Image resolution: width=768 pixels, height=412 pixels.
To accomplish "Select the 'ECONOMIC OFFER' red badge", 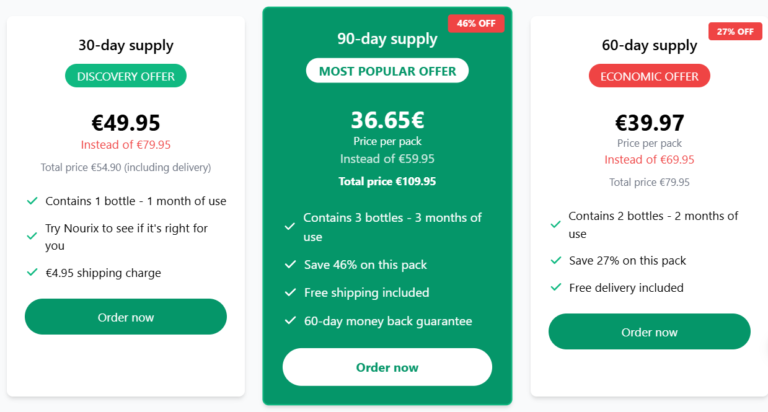I will pos(649,76).
